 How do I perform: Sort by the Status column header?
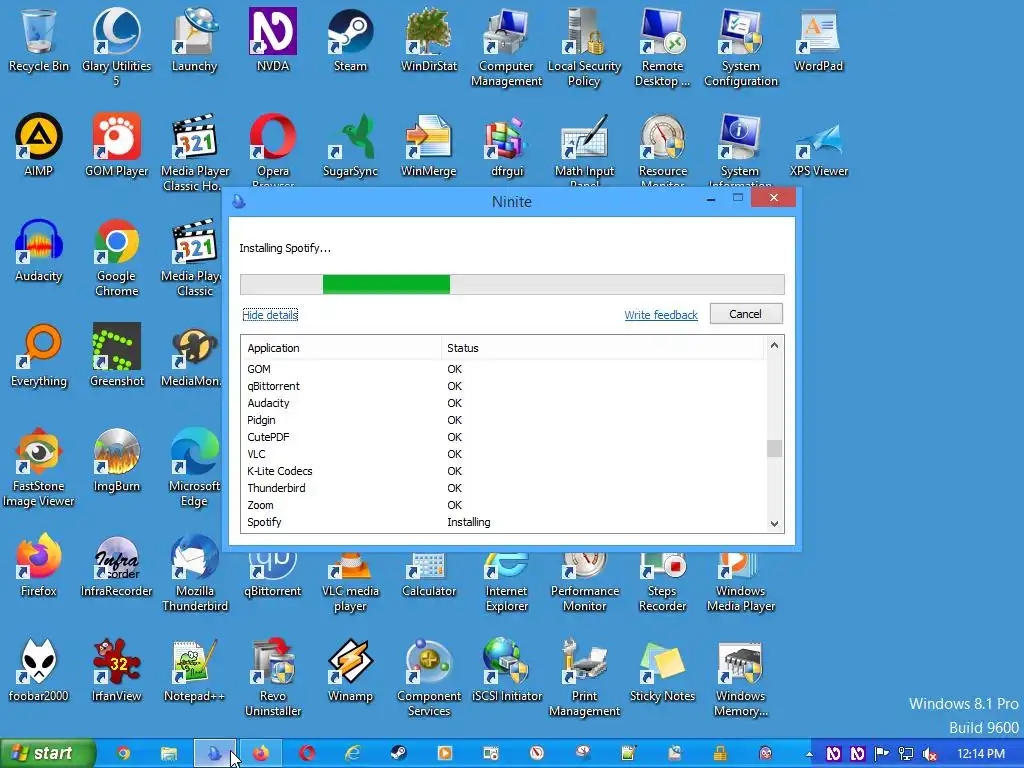602,348
